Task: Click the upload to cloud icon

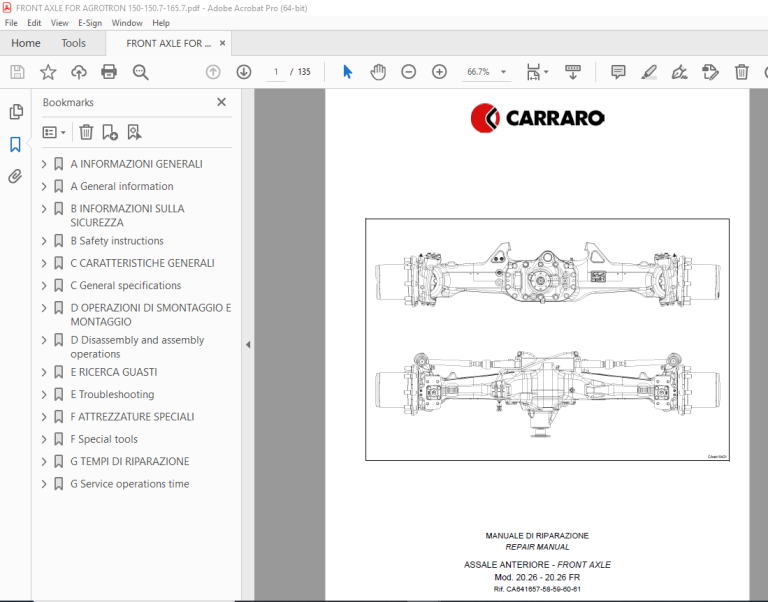Action: click(x=79, y=72)
